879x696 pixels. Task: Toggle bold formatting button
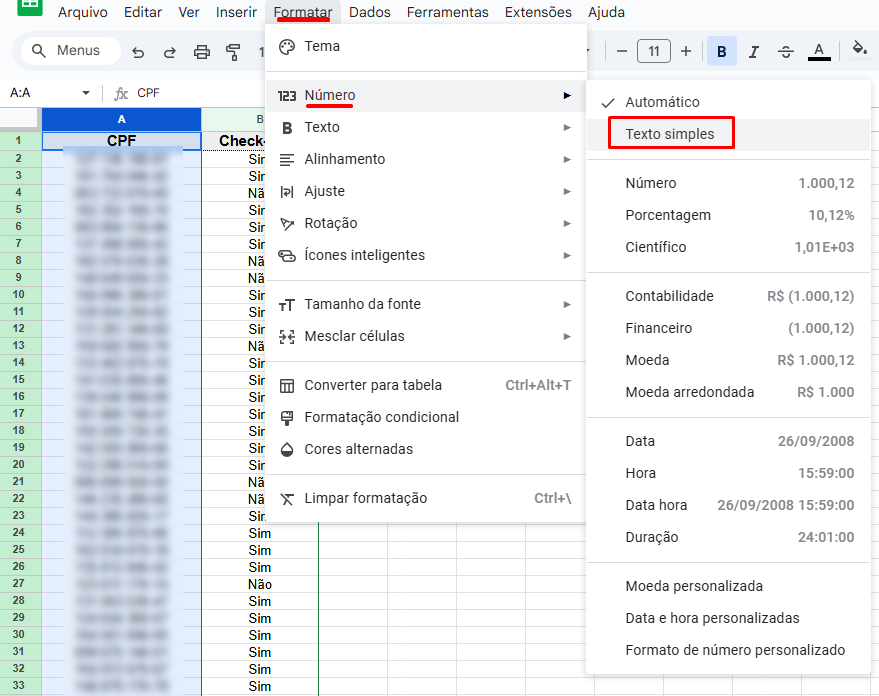[x=721, y=51]
